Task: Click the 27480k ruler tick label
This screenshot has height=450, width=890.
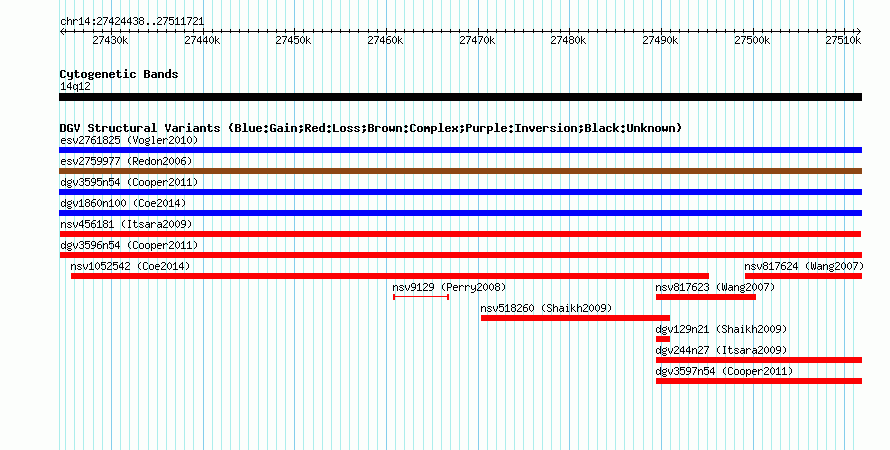Action: pyautogui.click(x=568, y=40)
